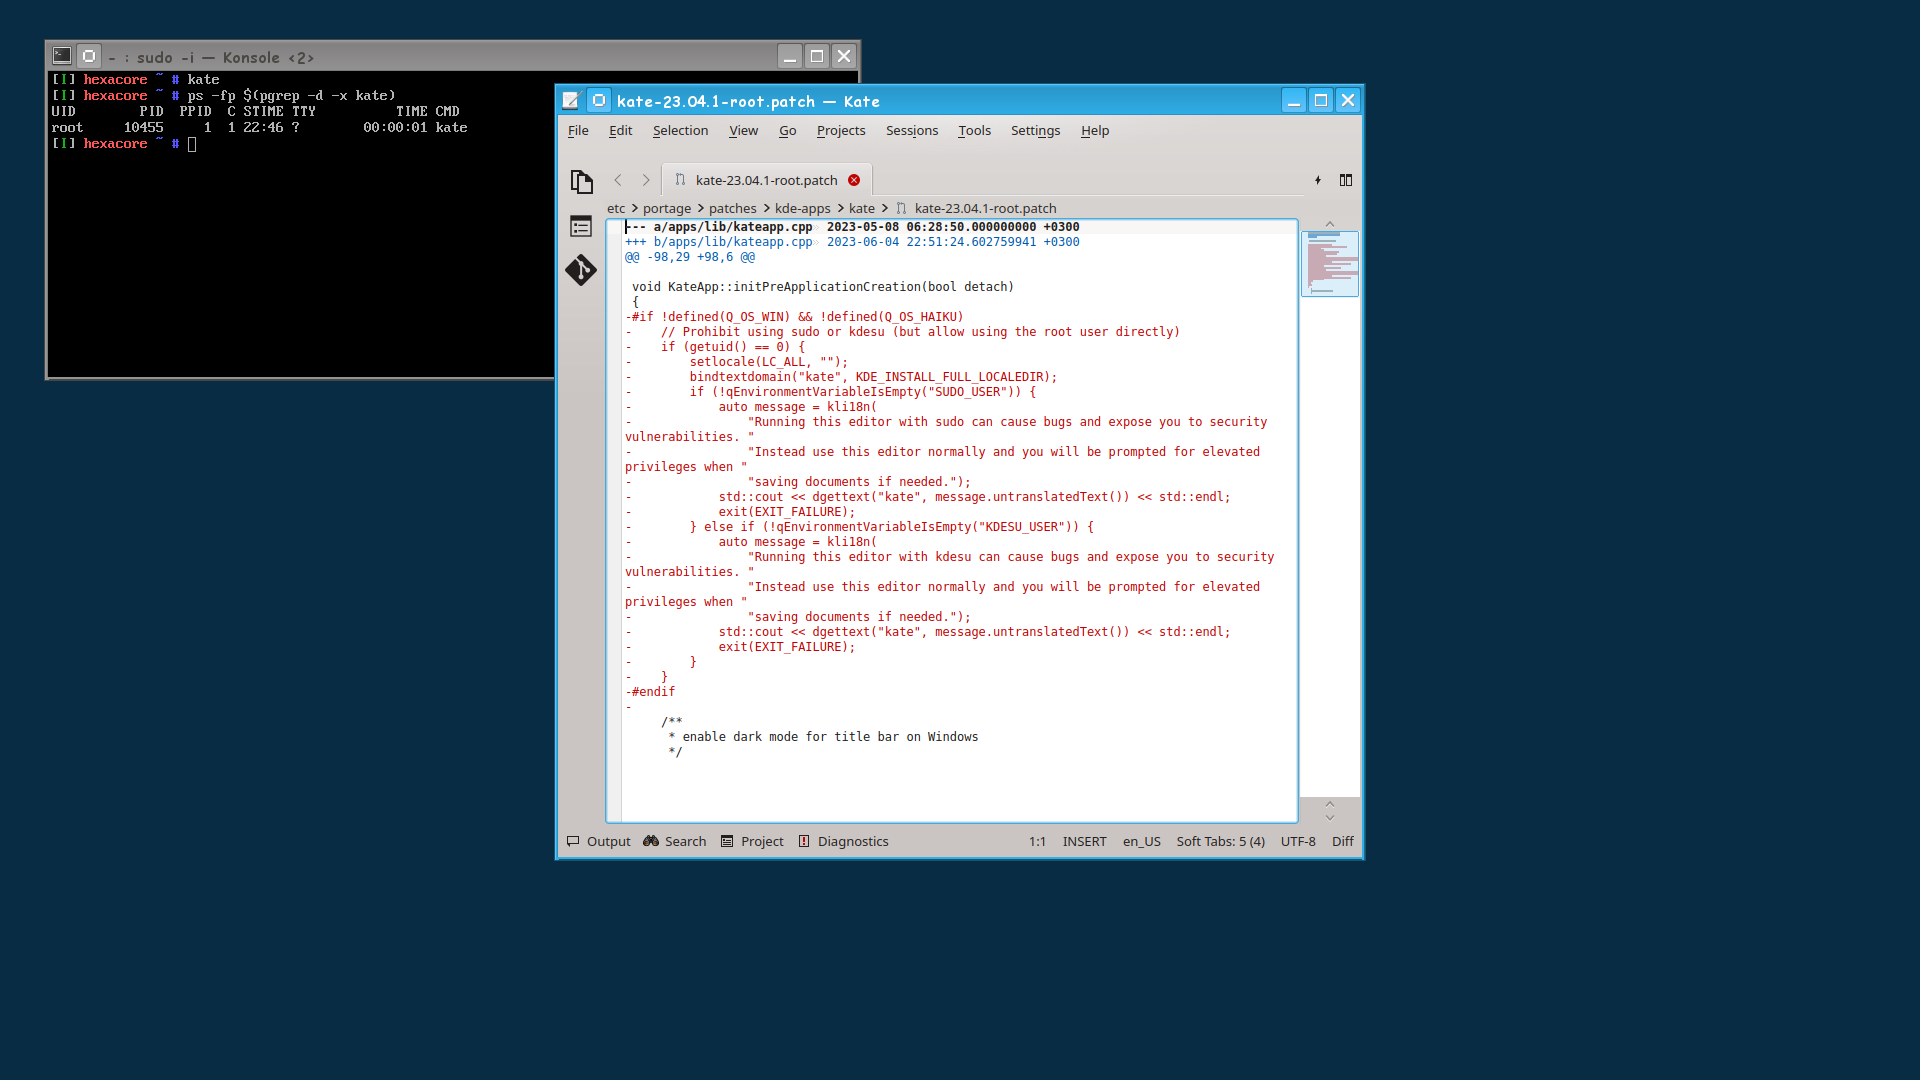Click the '@@ -98,29 +98,6 @@' hunk header line

tap(690, 257)
